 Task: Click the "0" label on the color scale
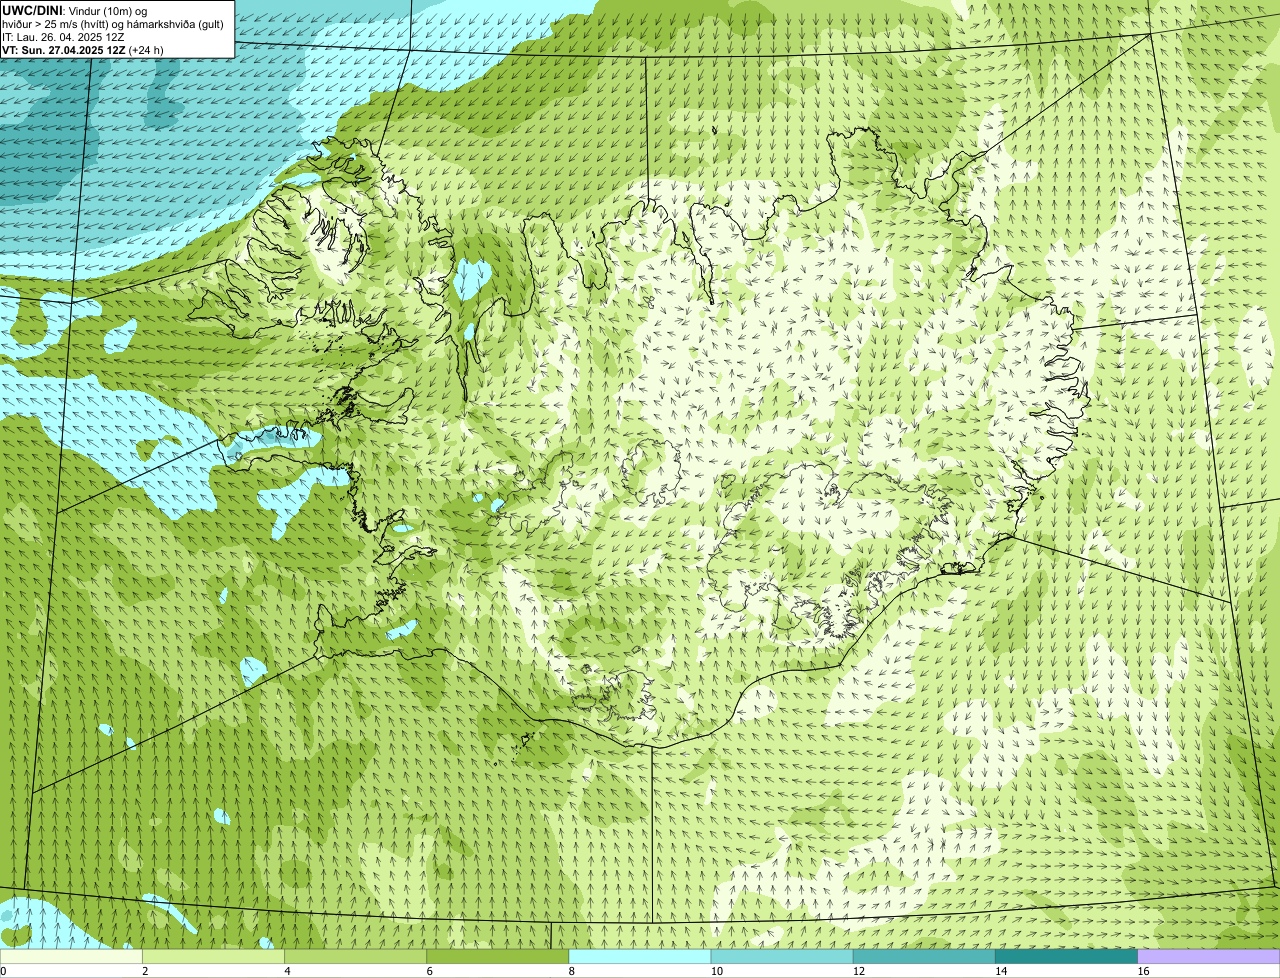point(3,971)
